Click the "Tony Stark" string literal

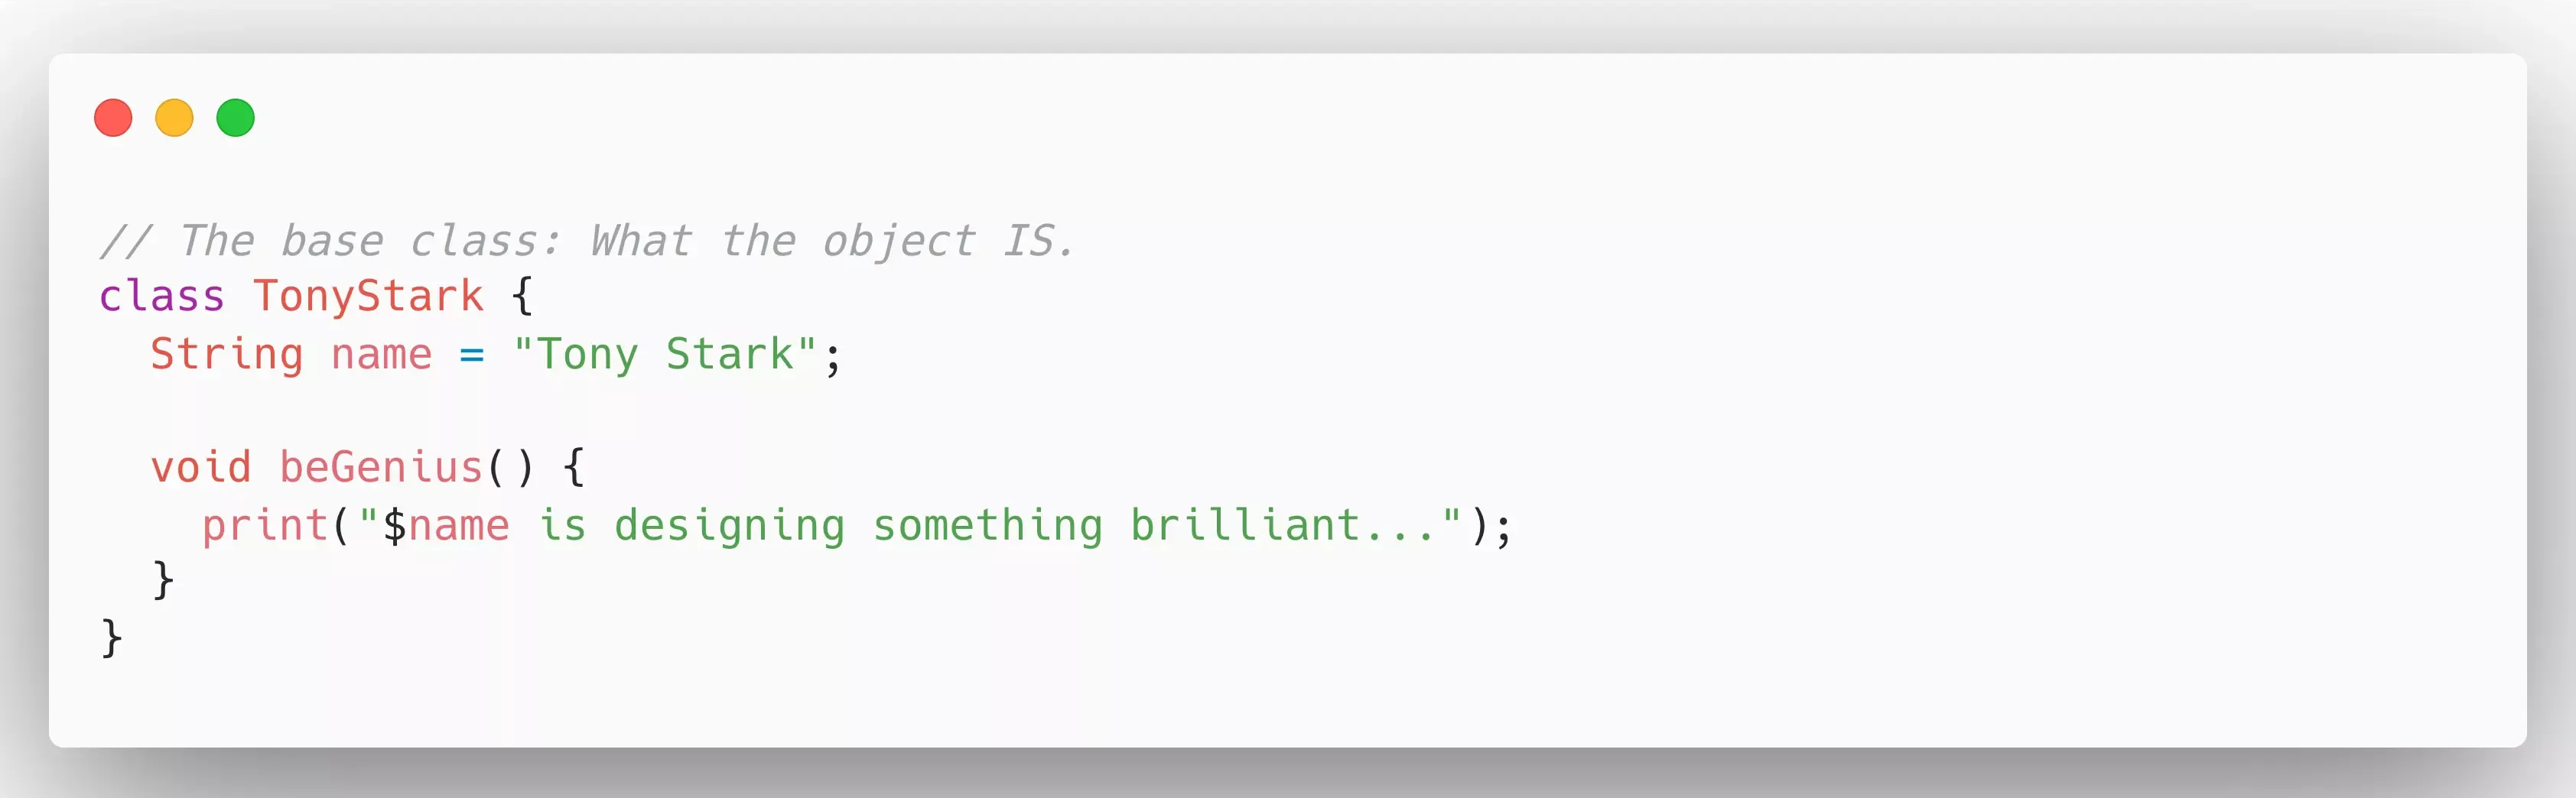click(x=665, y=355)
